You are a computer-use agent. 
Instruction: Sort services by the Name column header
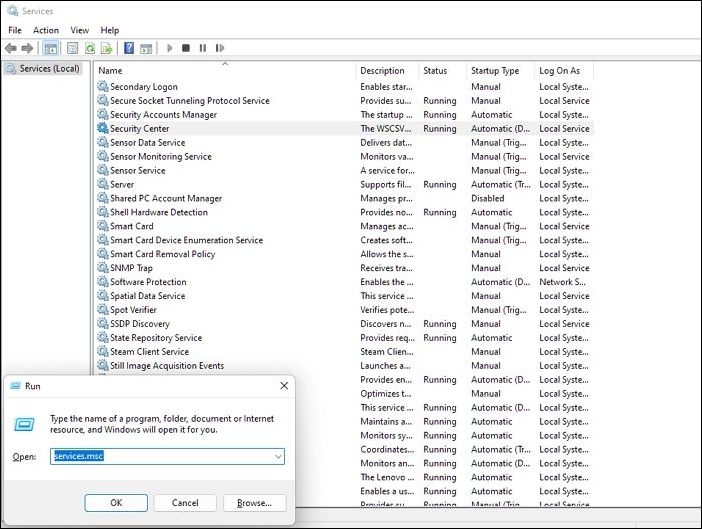pos(225,71)
